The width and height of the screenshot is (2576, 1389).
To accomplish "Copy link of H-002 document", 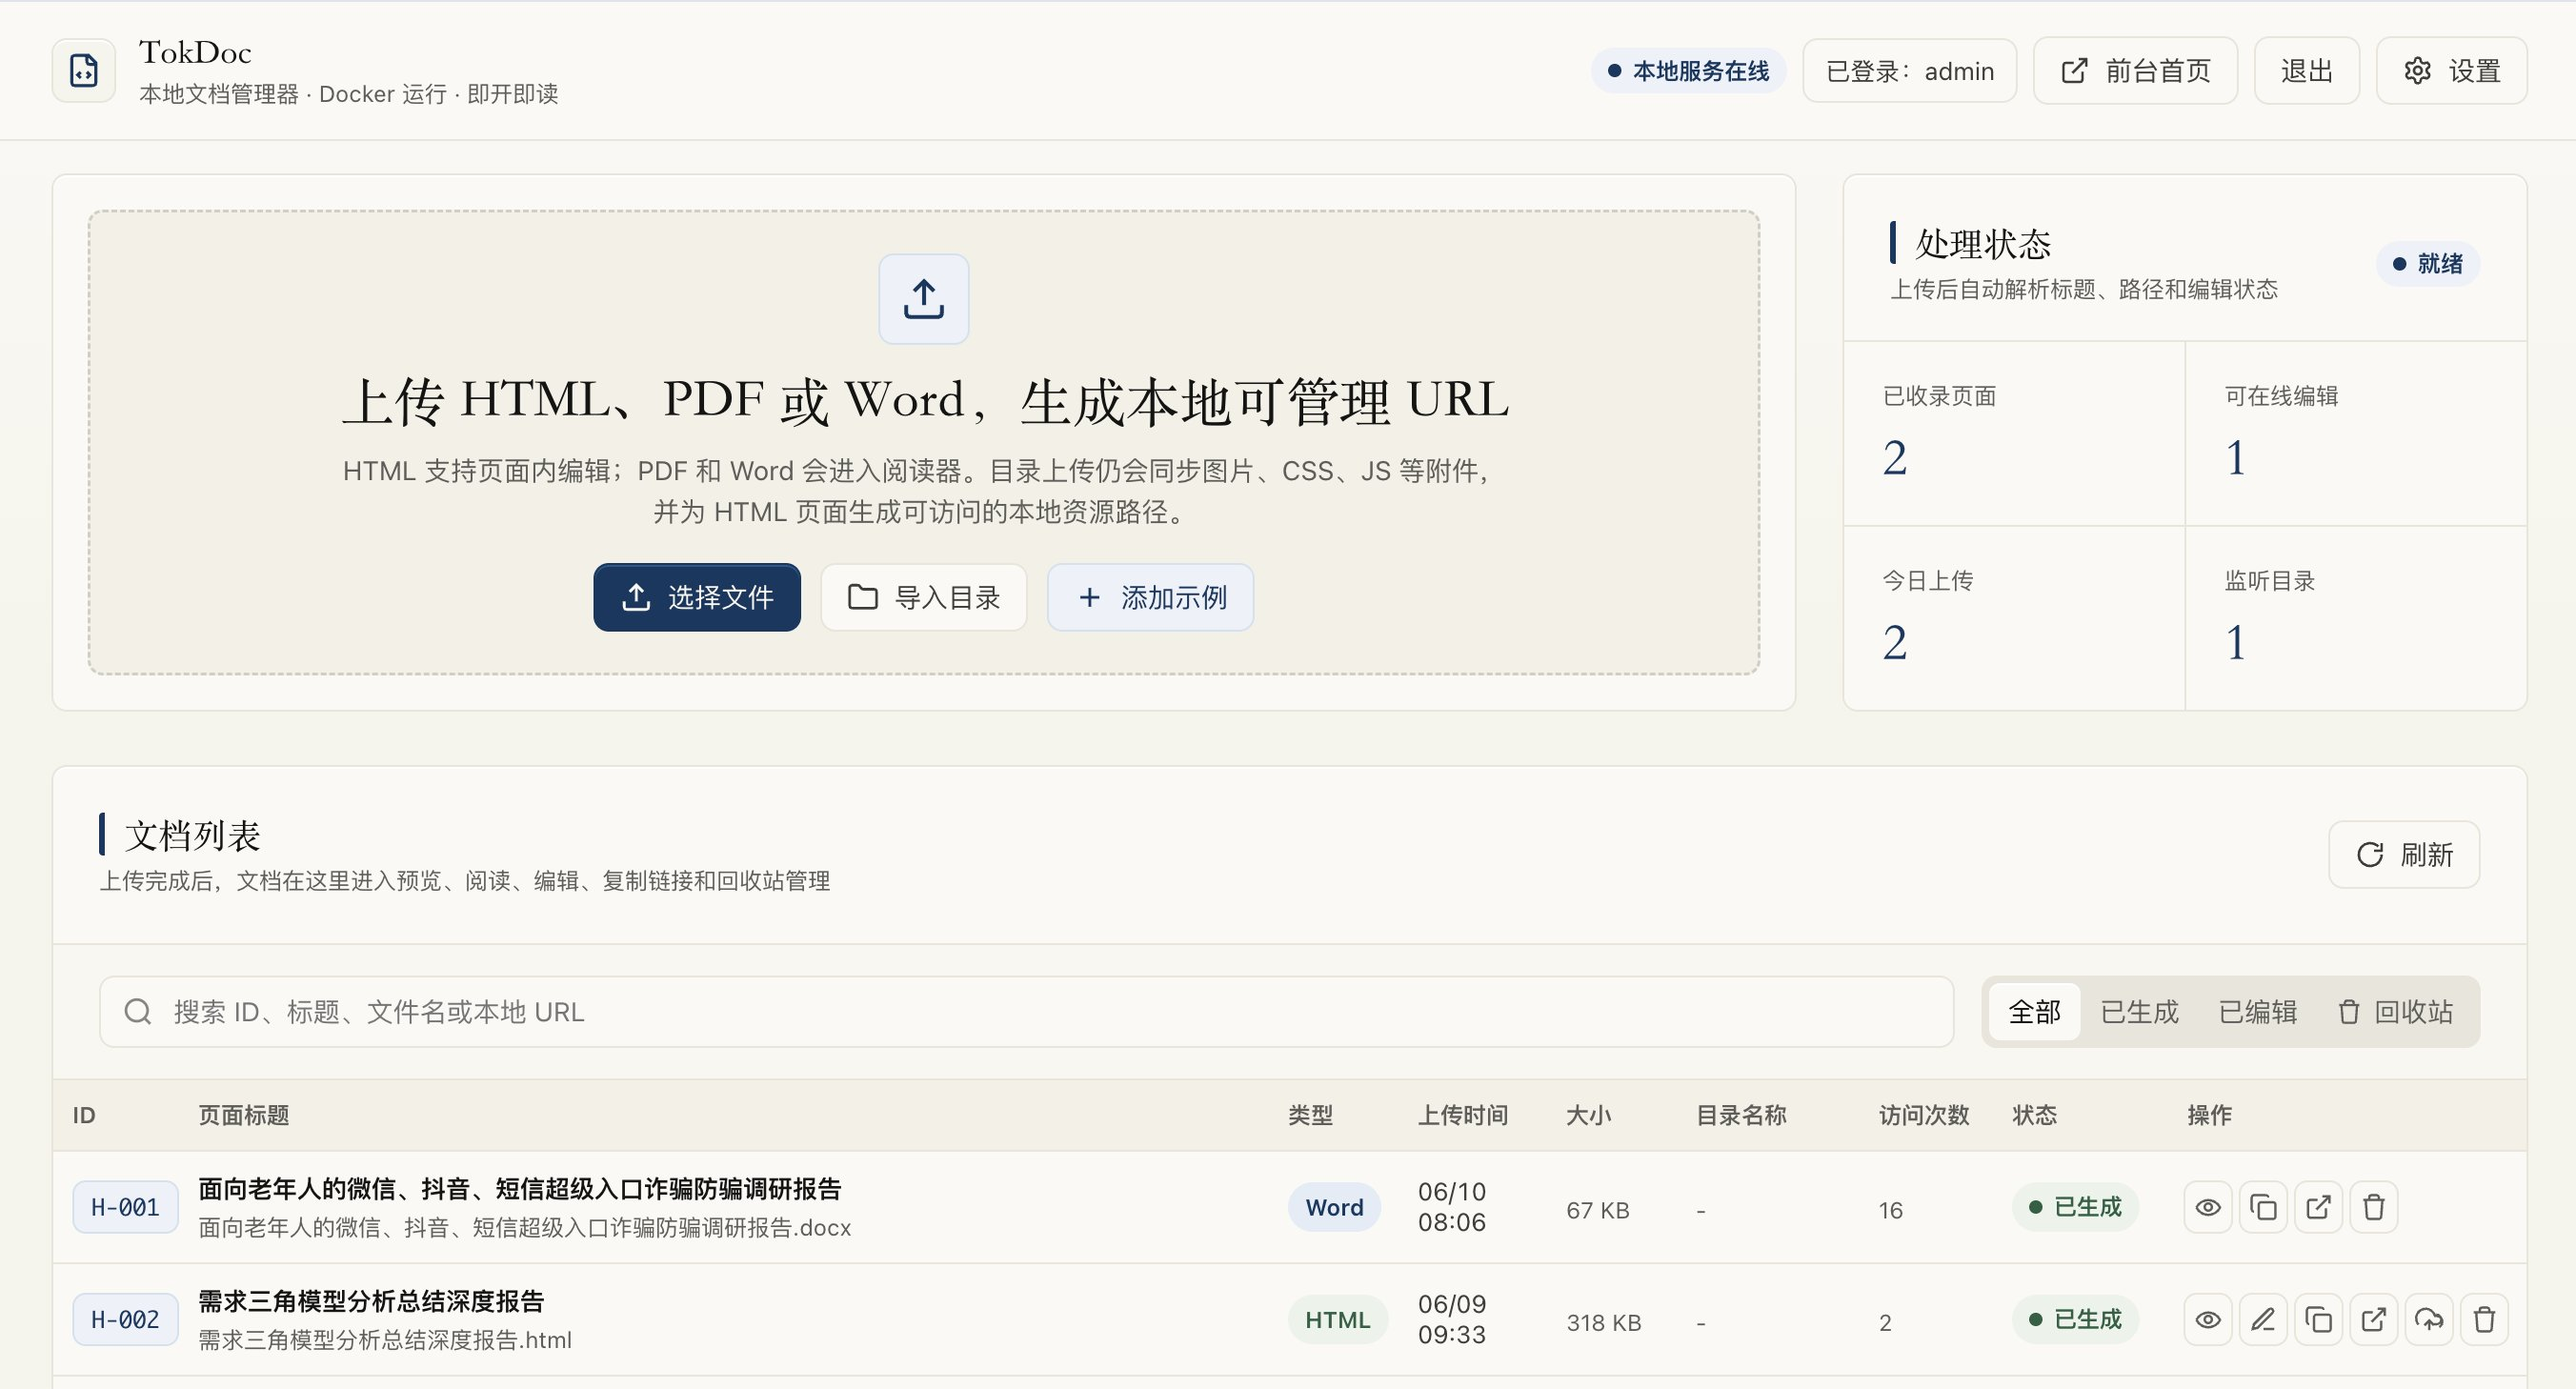I will tap(2318, 1320).
